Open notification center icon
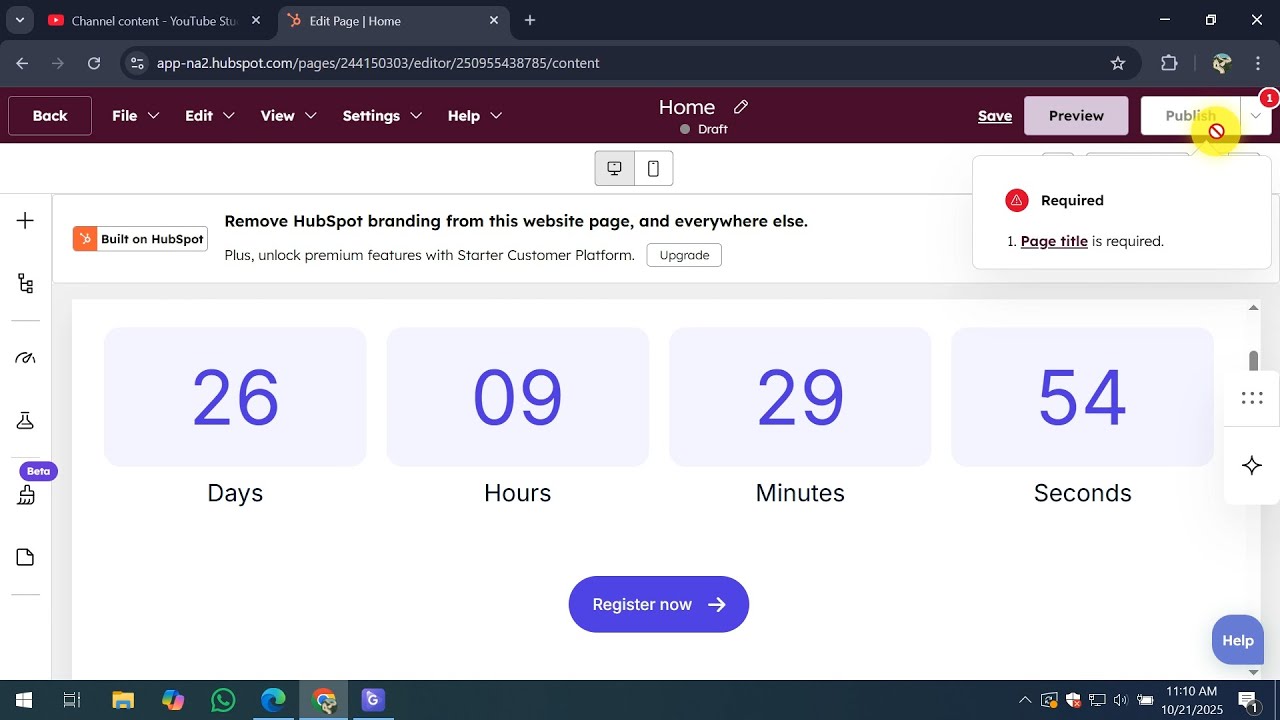This screenshot has width=1280, height=720. point(1248,700)
